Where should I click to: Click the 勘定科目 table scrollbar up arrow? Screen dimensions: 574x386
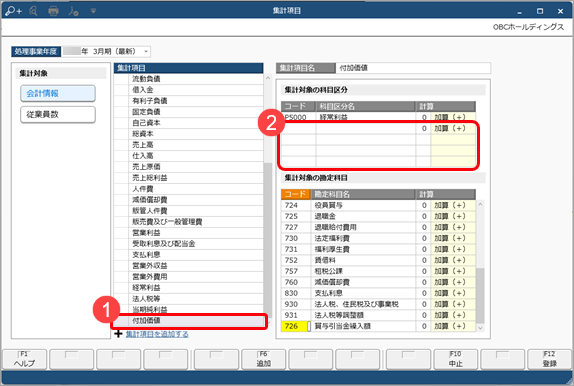[480, 204]
